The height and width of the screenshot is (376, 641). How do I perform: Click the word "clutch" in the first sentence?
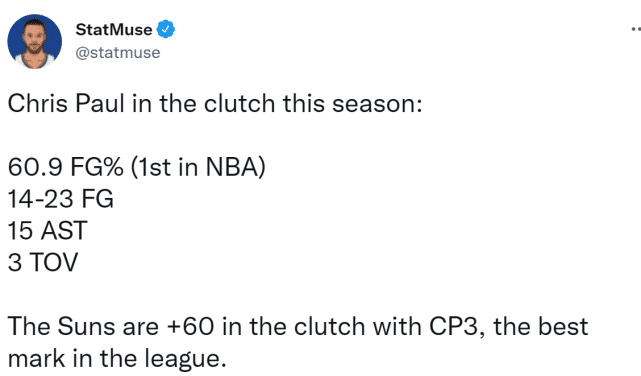(x=240, y=103)
